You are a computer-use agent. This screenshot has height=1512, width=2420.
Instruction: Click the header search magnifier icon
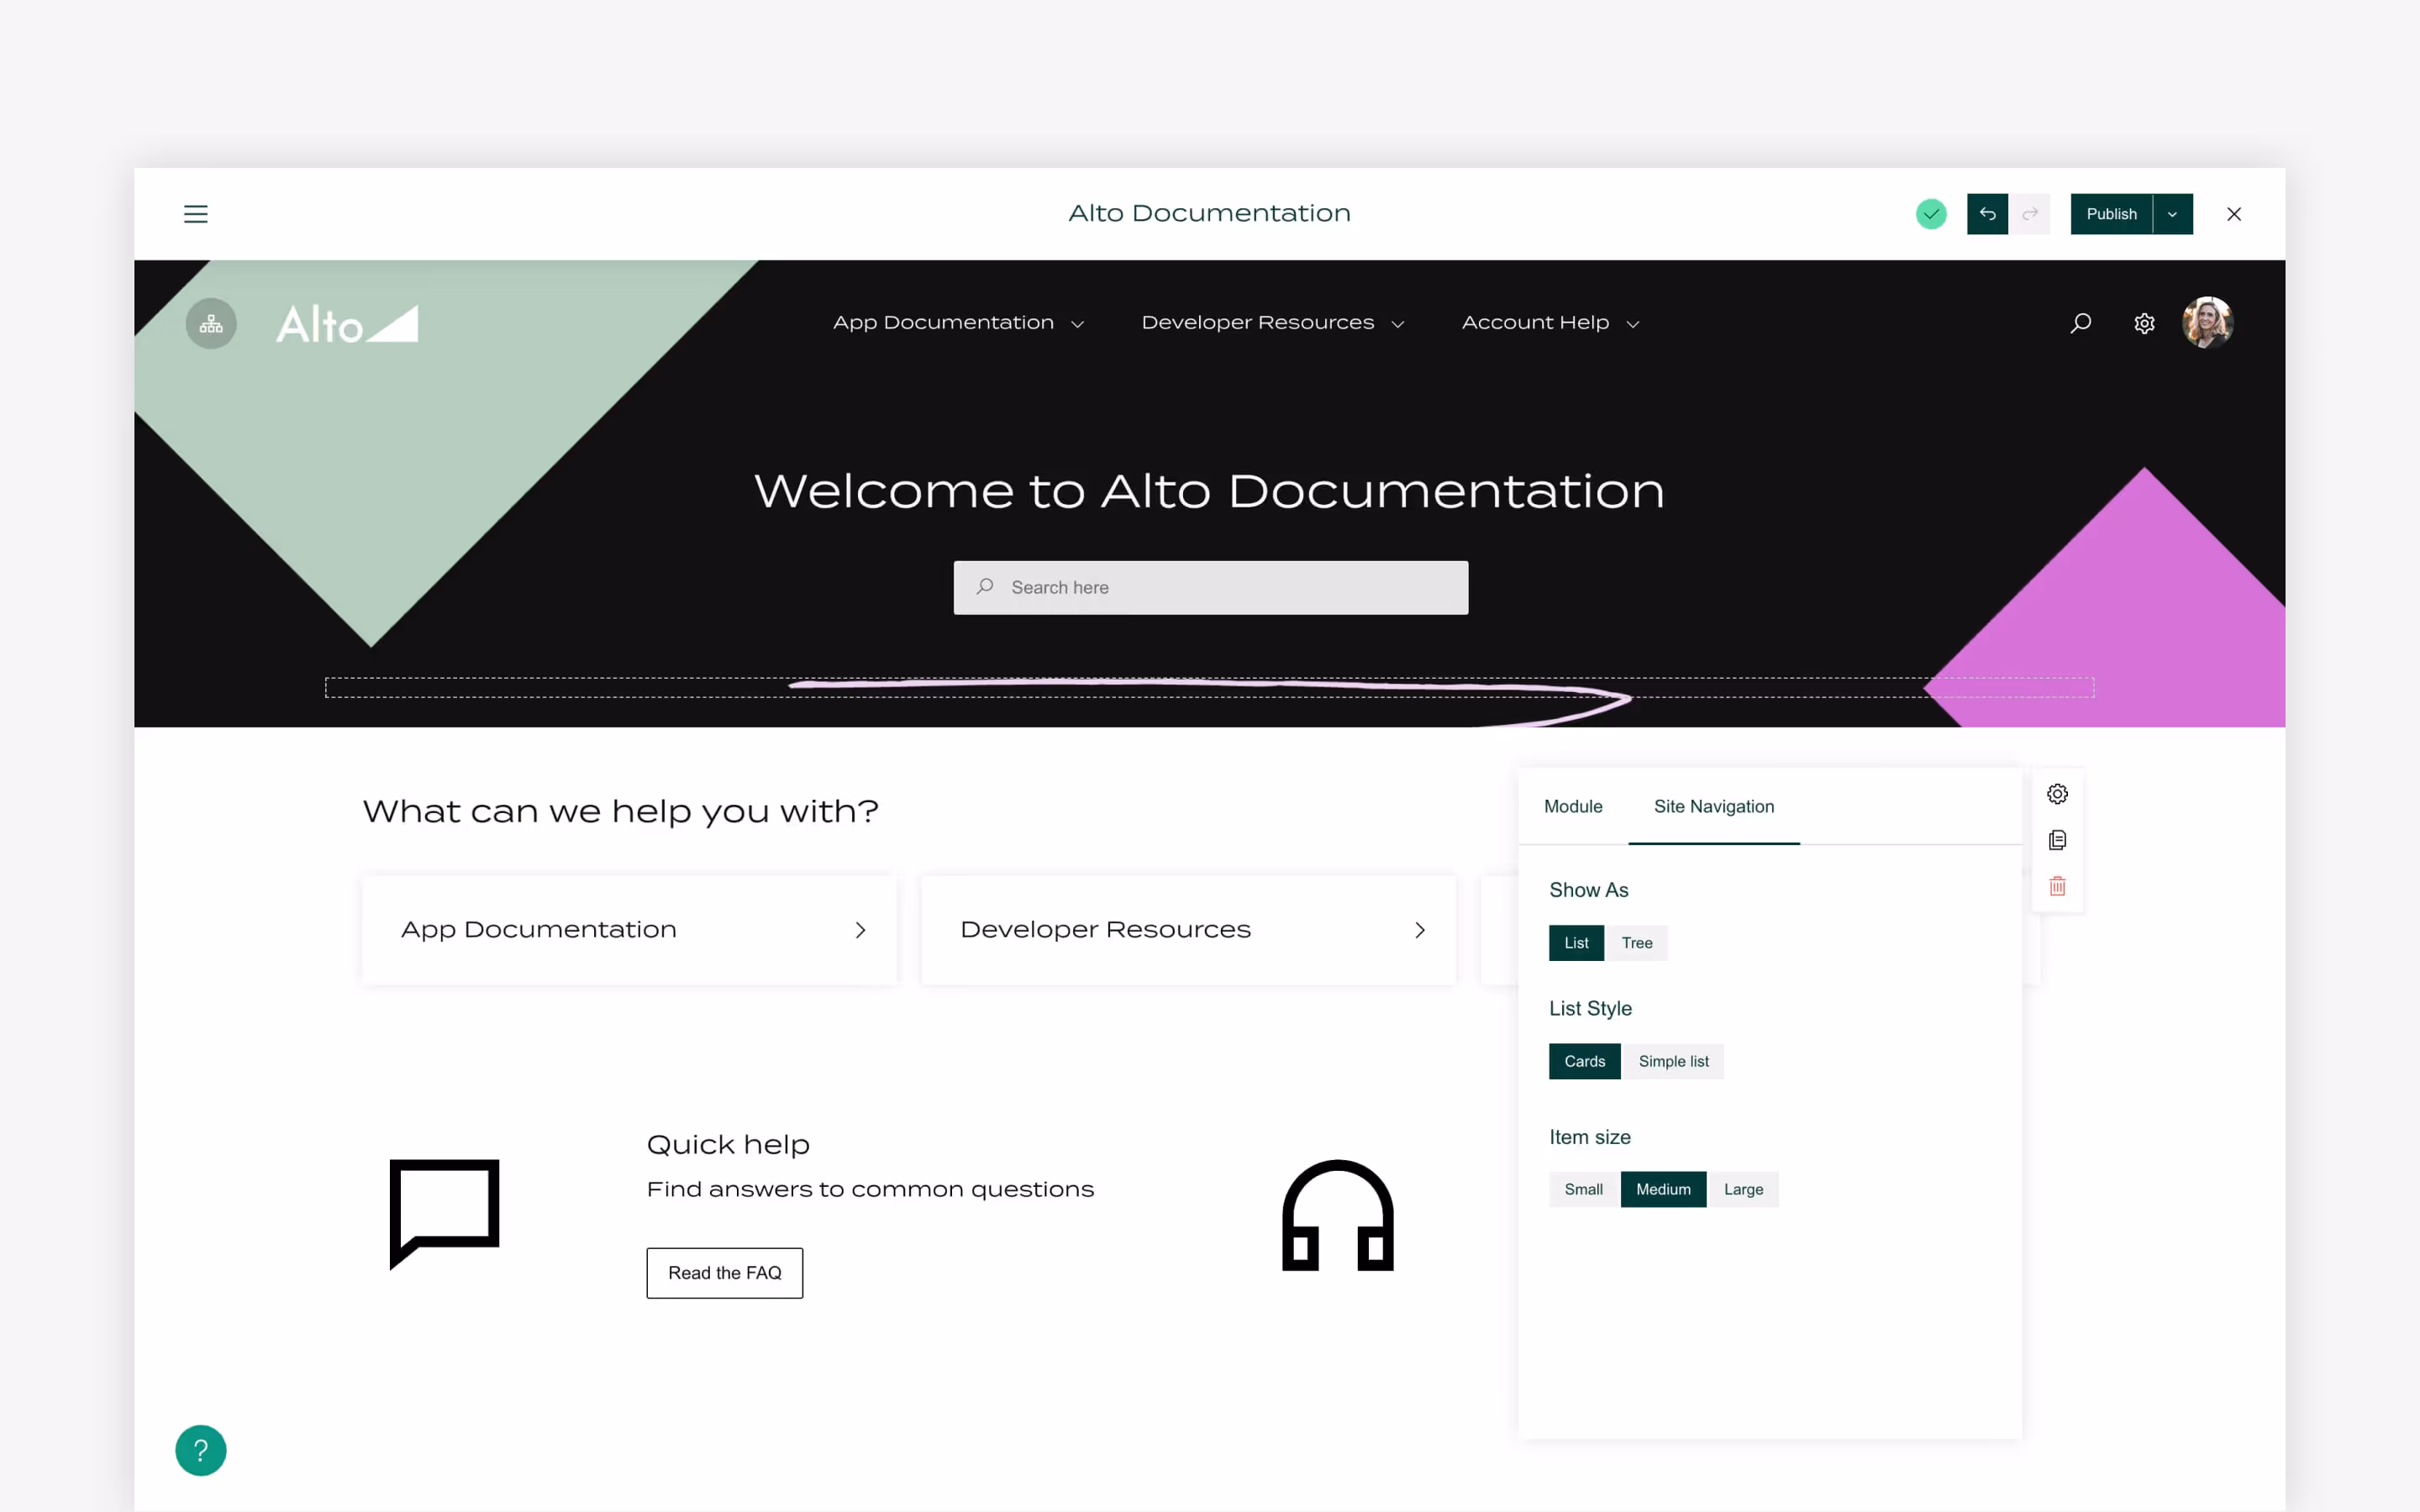pos(2081,323)
